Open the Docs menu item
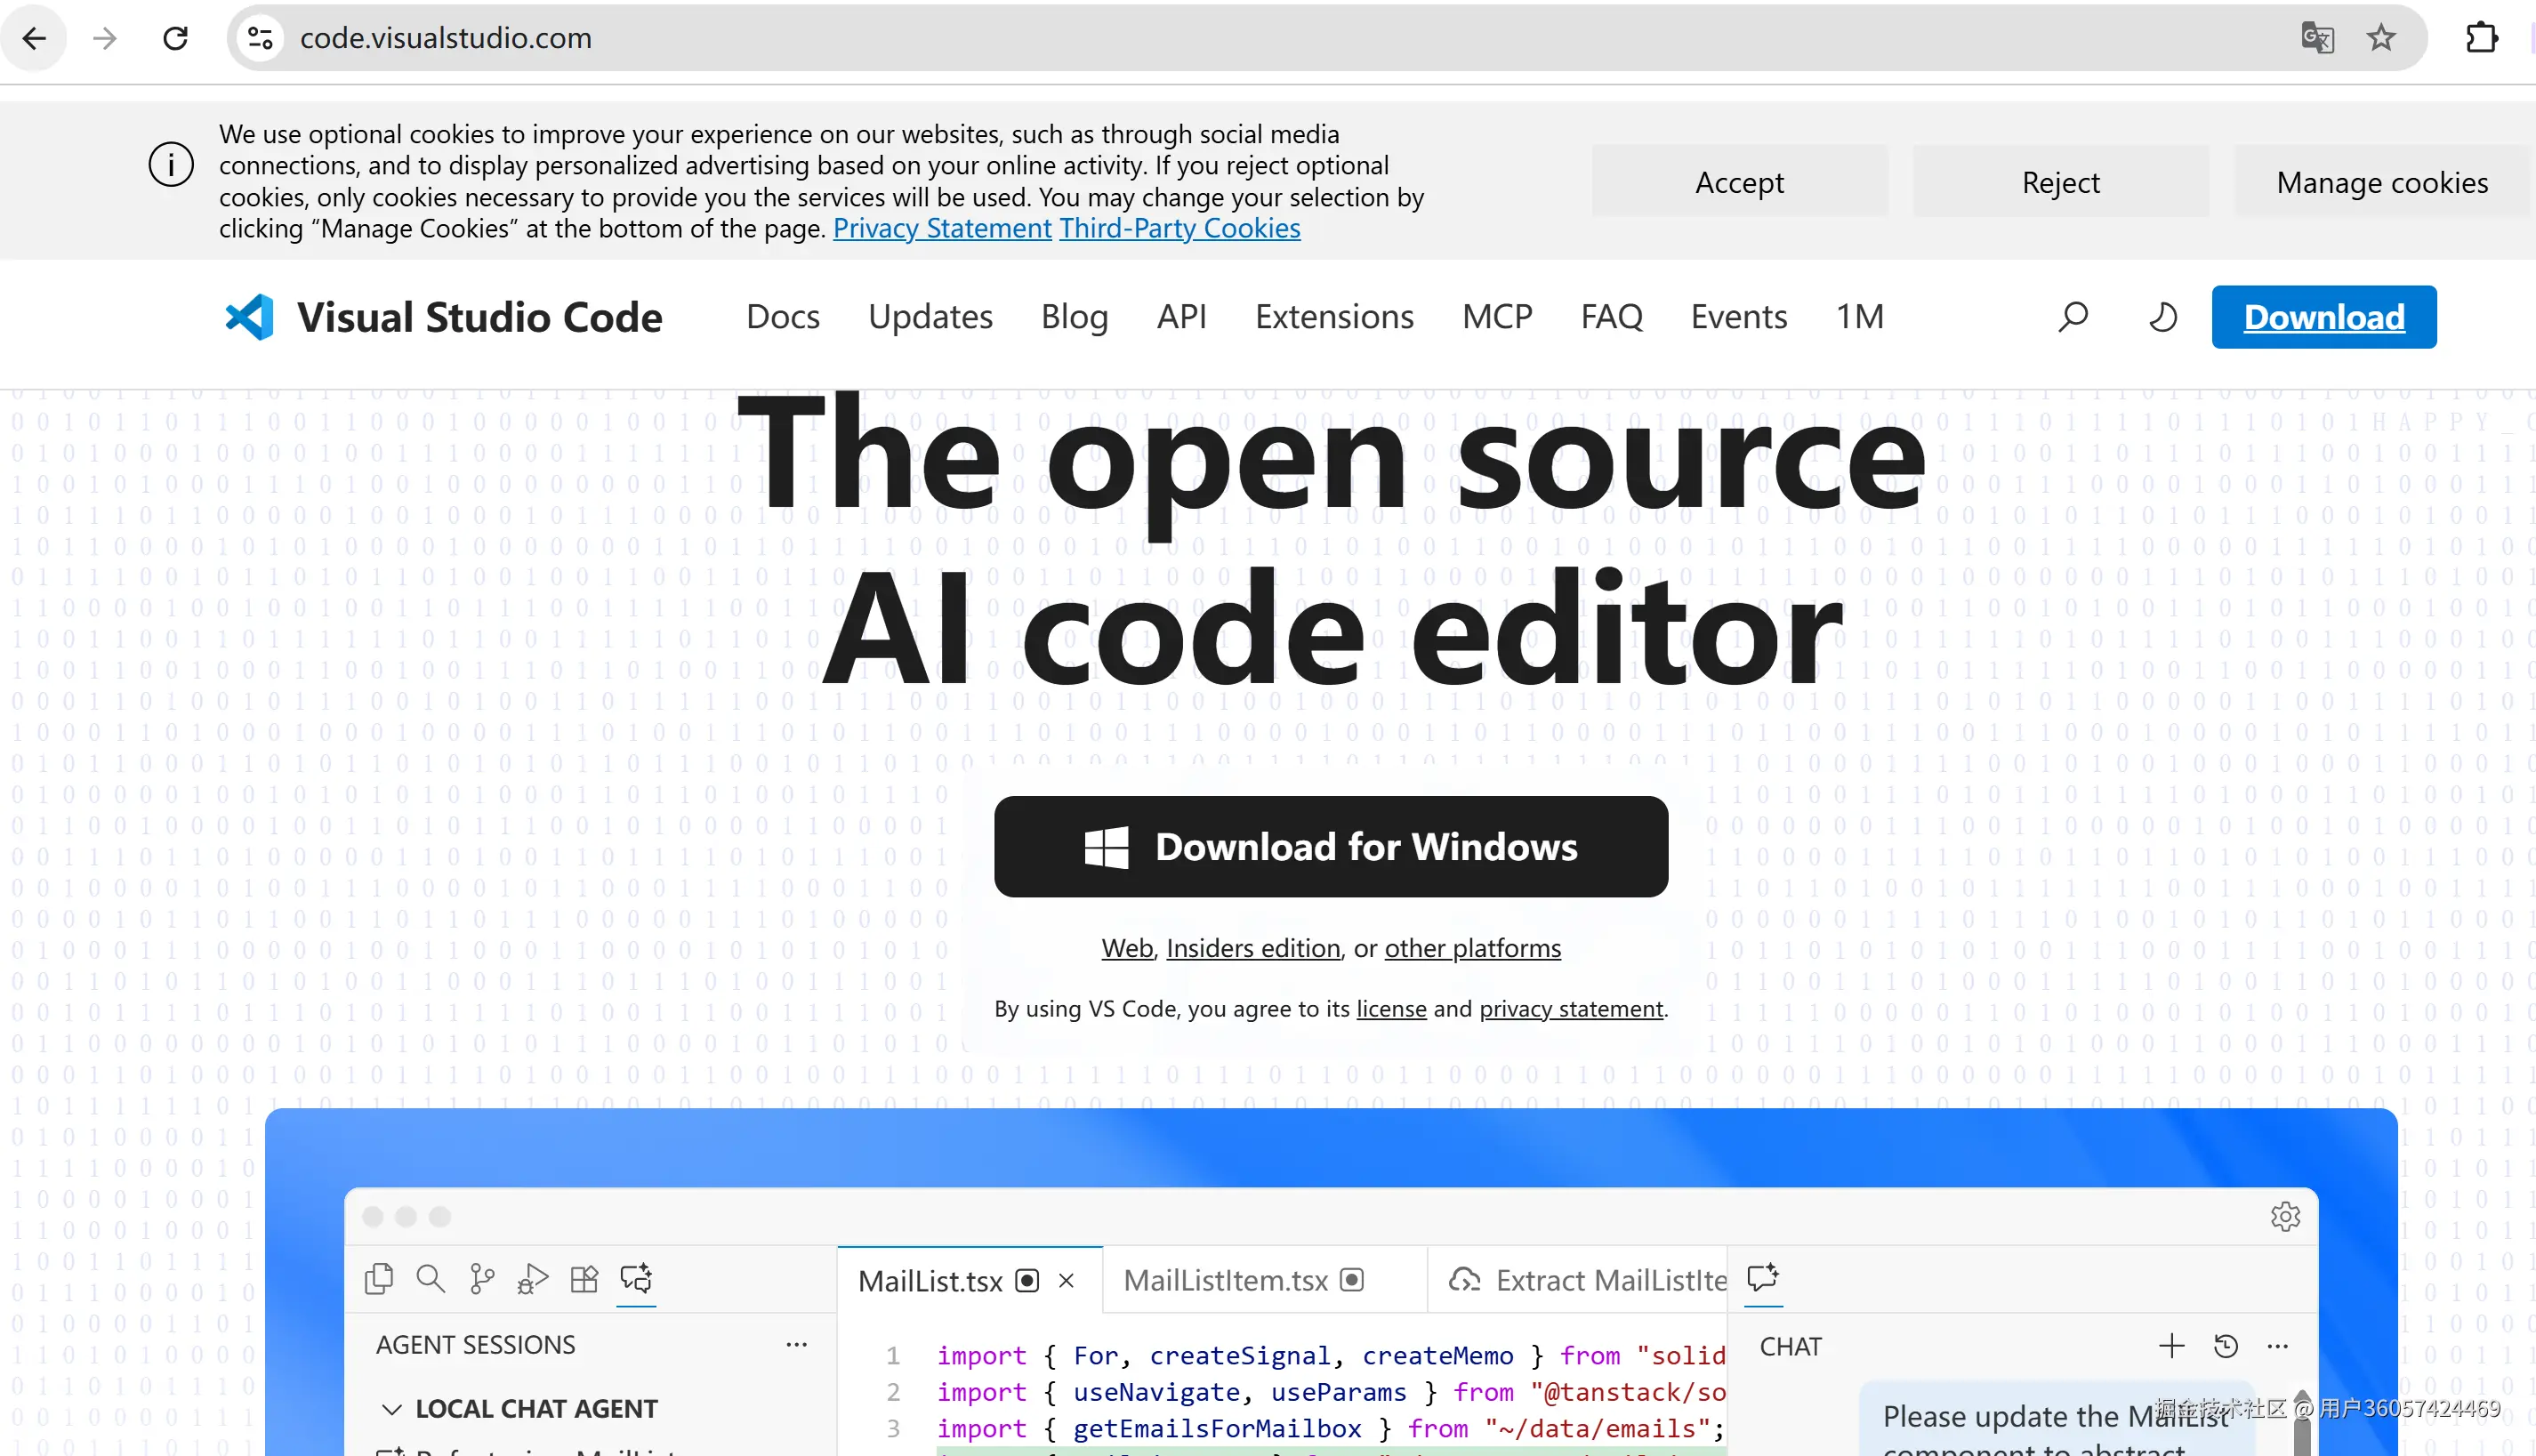2536x1456 pixels. click(x=783, y=317)
